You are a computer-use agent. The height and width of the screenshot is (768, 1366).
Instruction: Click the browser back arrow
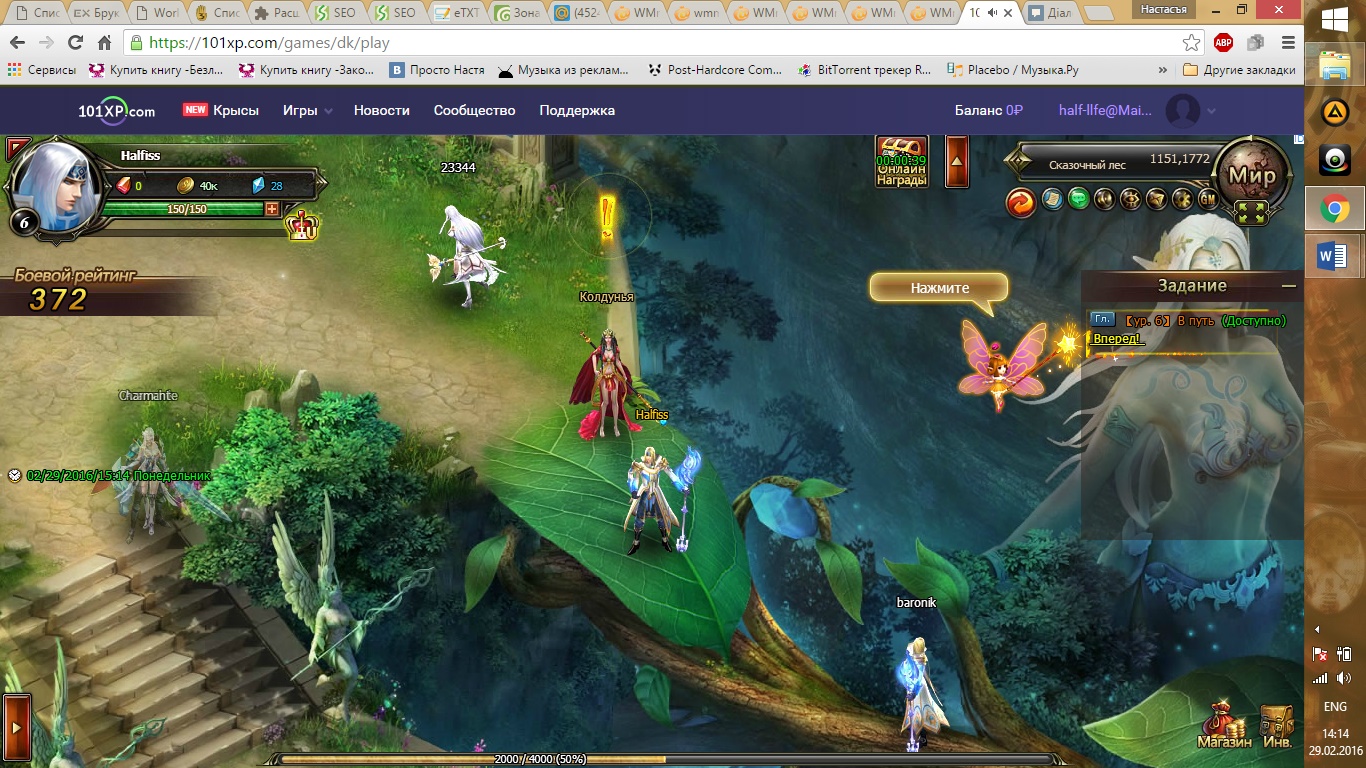pos(17,43)
